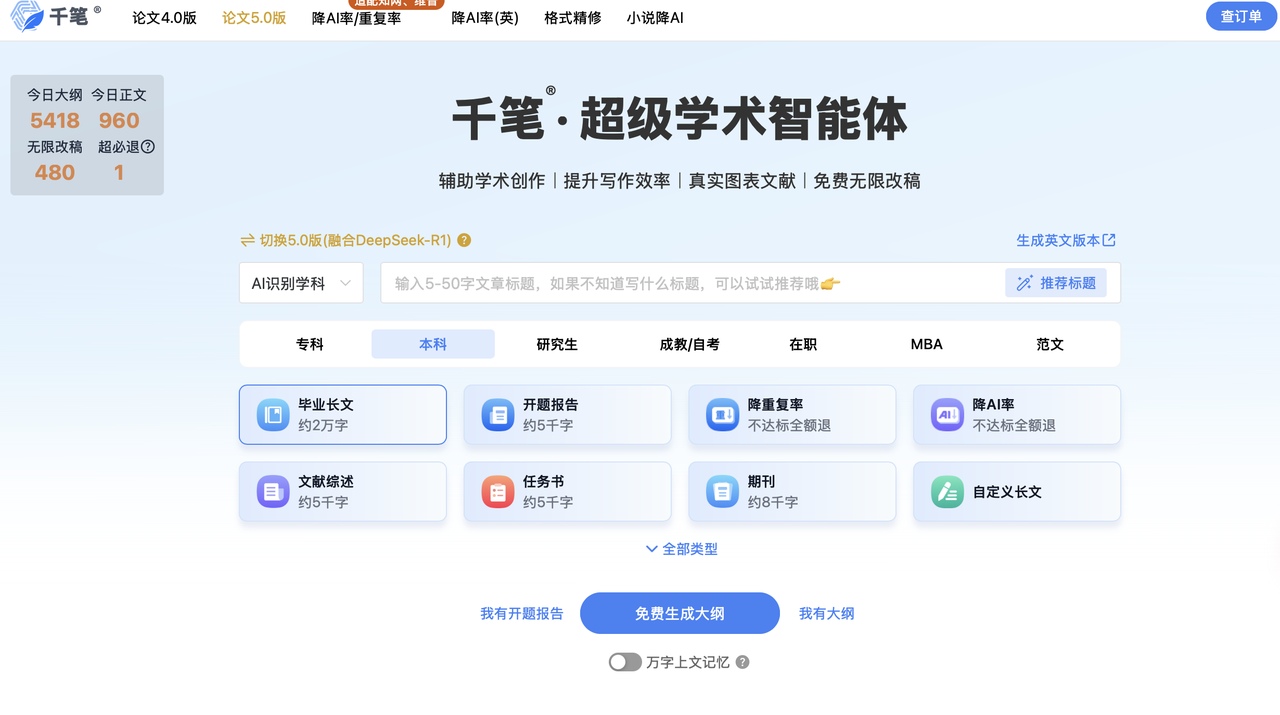Click the 无限改稿 count 480
This screenshot has width=1280, height=715.
pyautogui.click(x=55, y=172)
